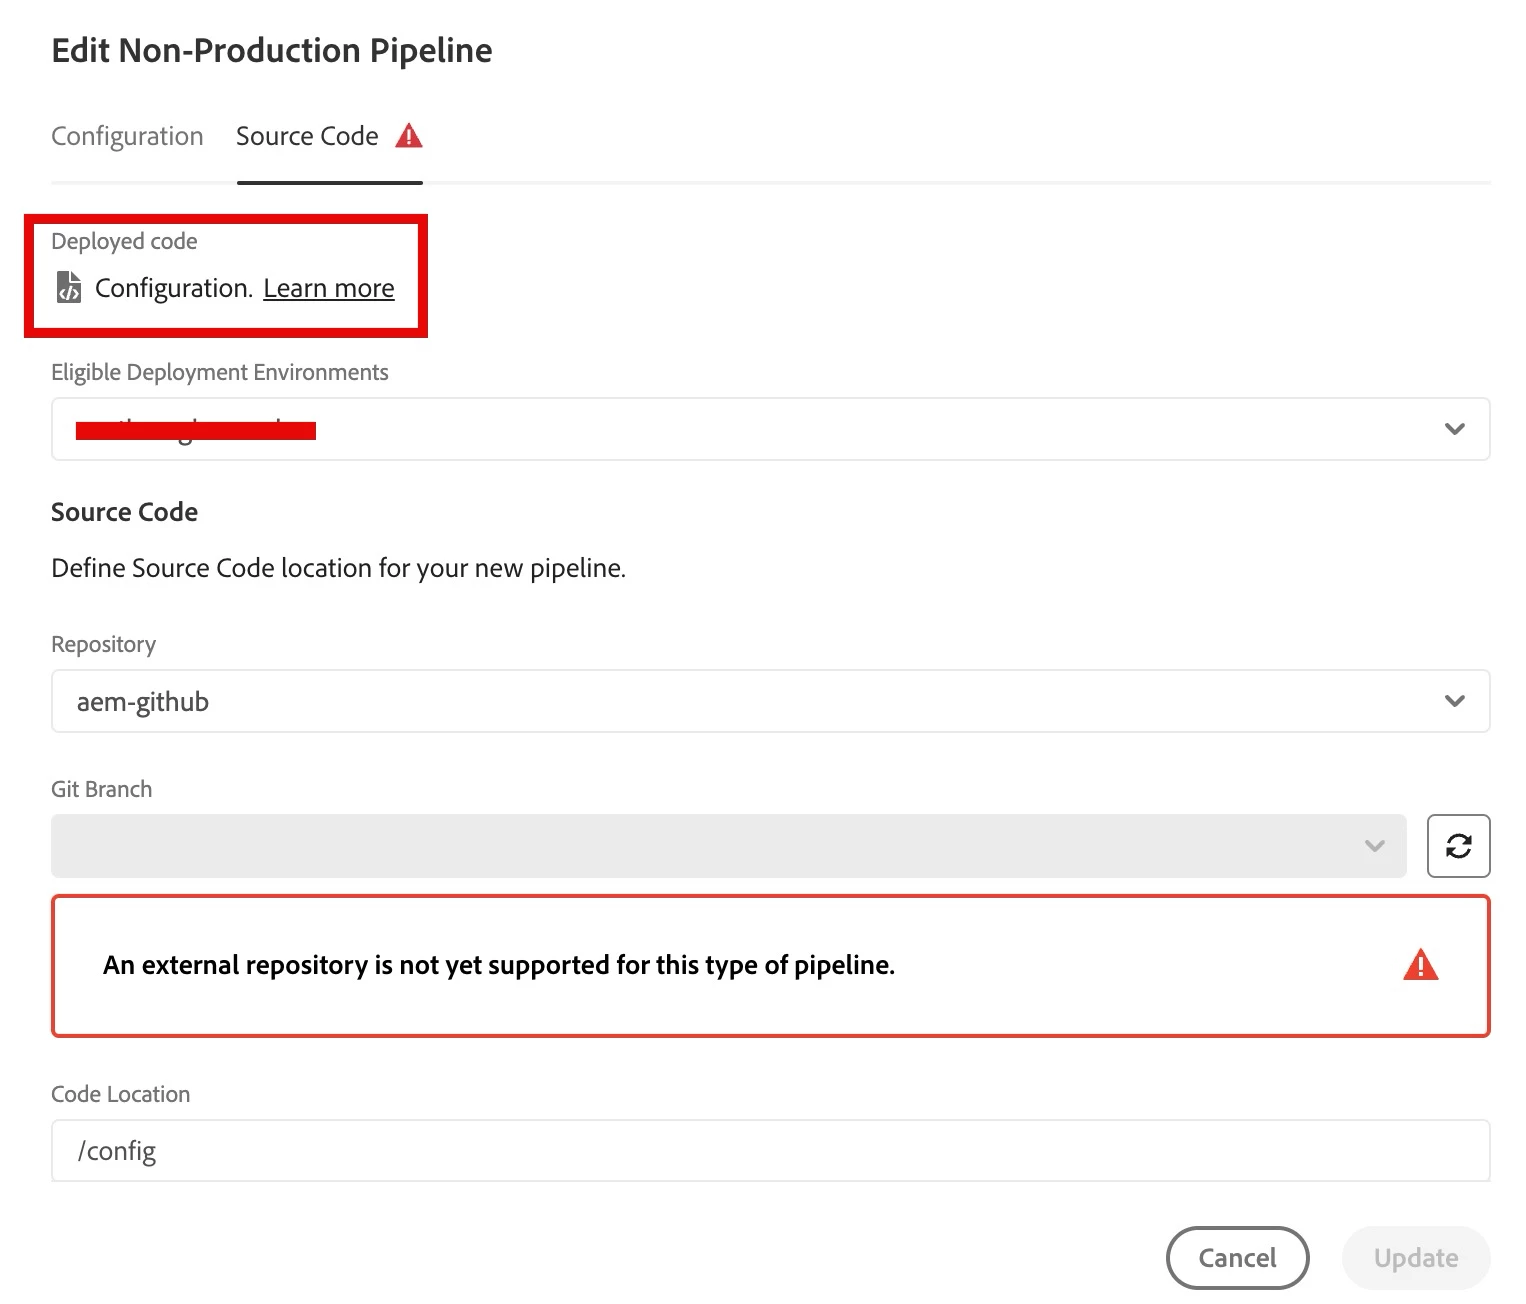Open the Git Branch dropdown
Screen dimensions: 1526x1304
pyautogui.click(x=728, y=846)
